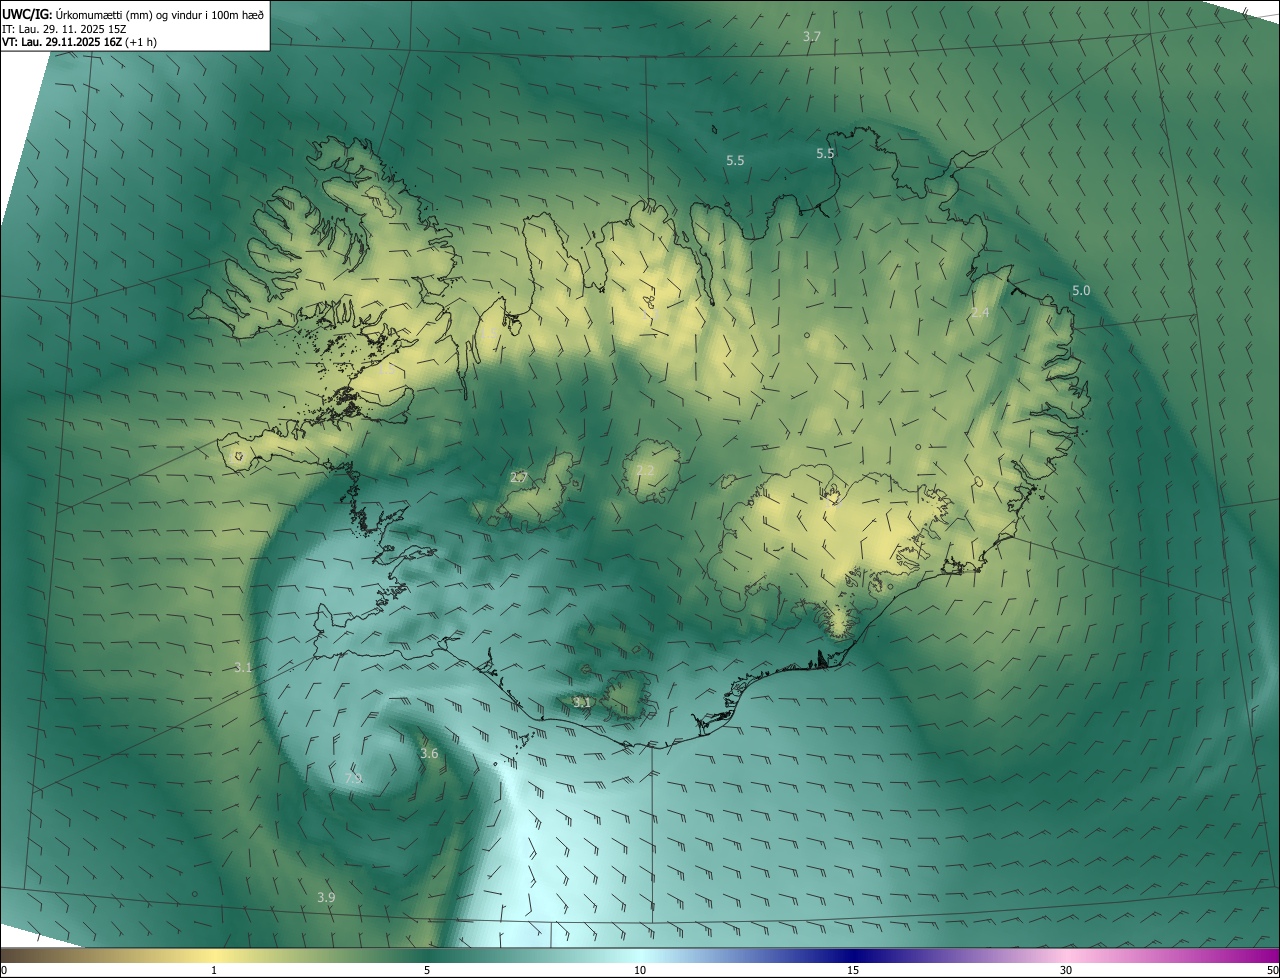This screenshot has height=978, width=1280.
Task: Click the 3.7 value label on the map
Action: pos(812,36)
